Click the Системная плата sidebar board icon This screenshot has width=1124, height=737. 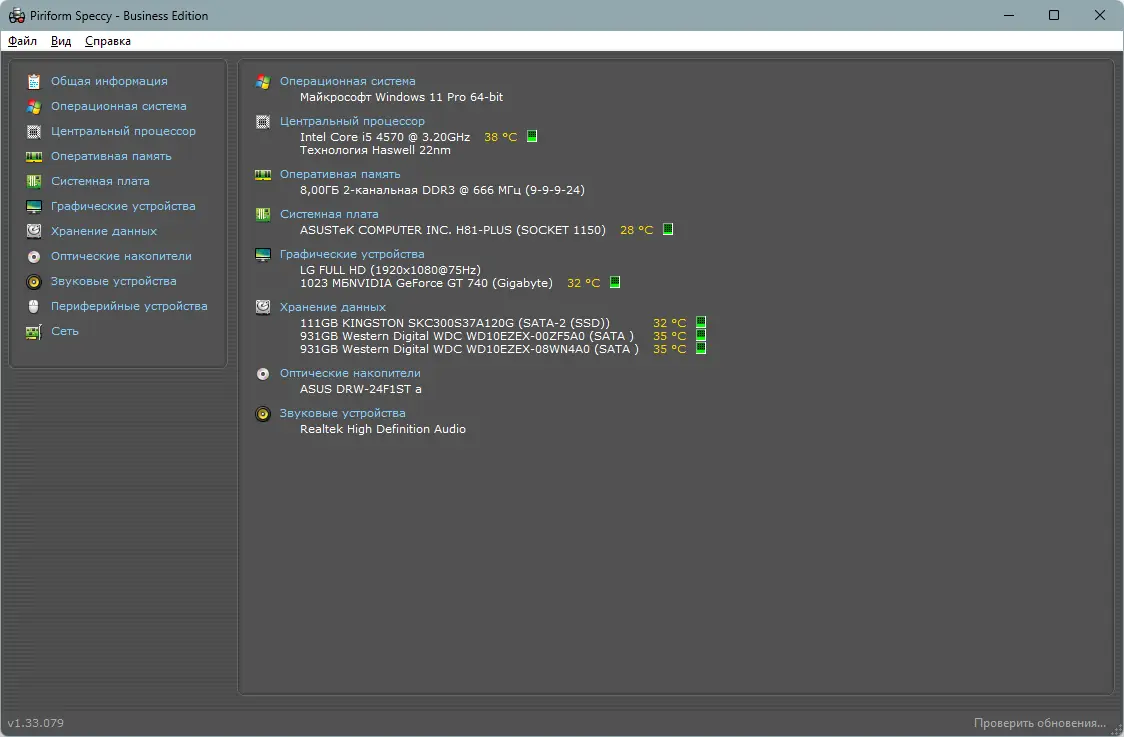34,181
